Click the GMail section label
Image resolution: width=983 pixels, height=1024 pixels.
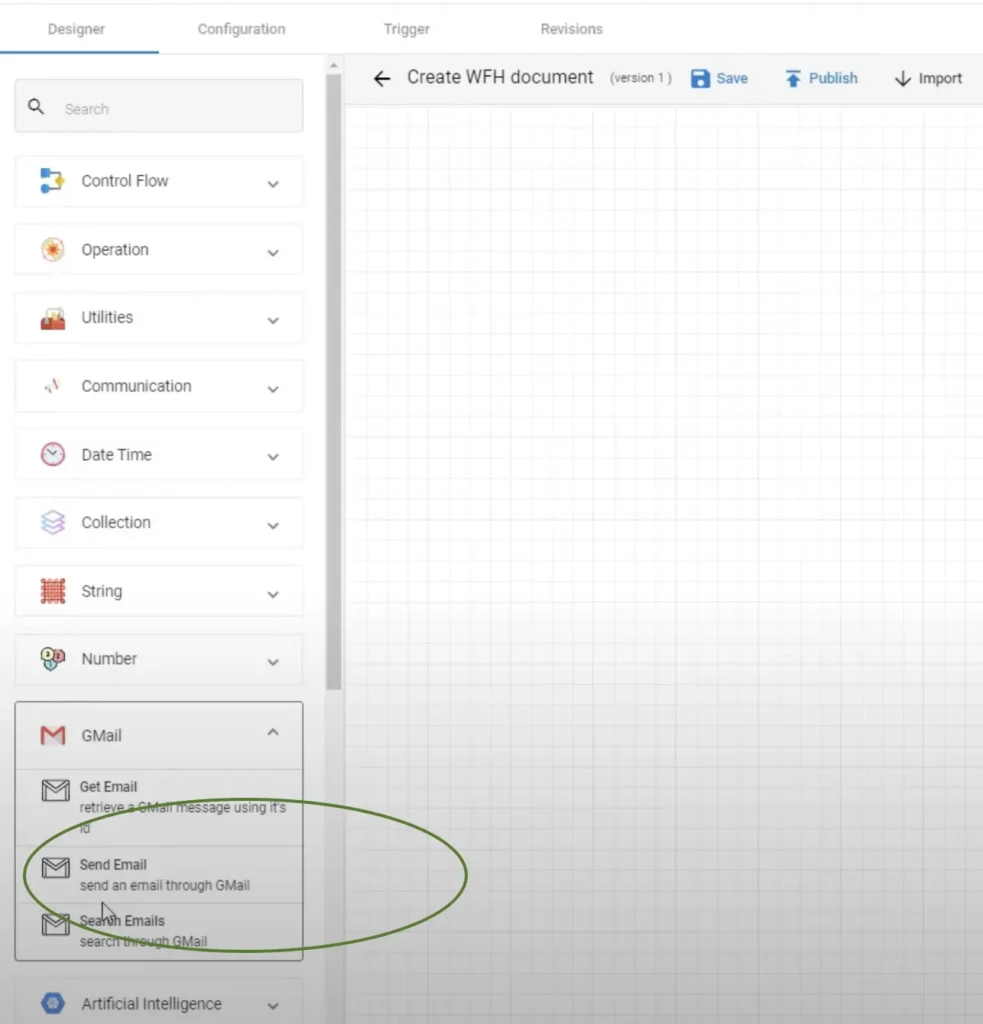(x=101, y=735)
